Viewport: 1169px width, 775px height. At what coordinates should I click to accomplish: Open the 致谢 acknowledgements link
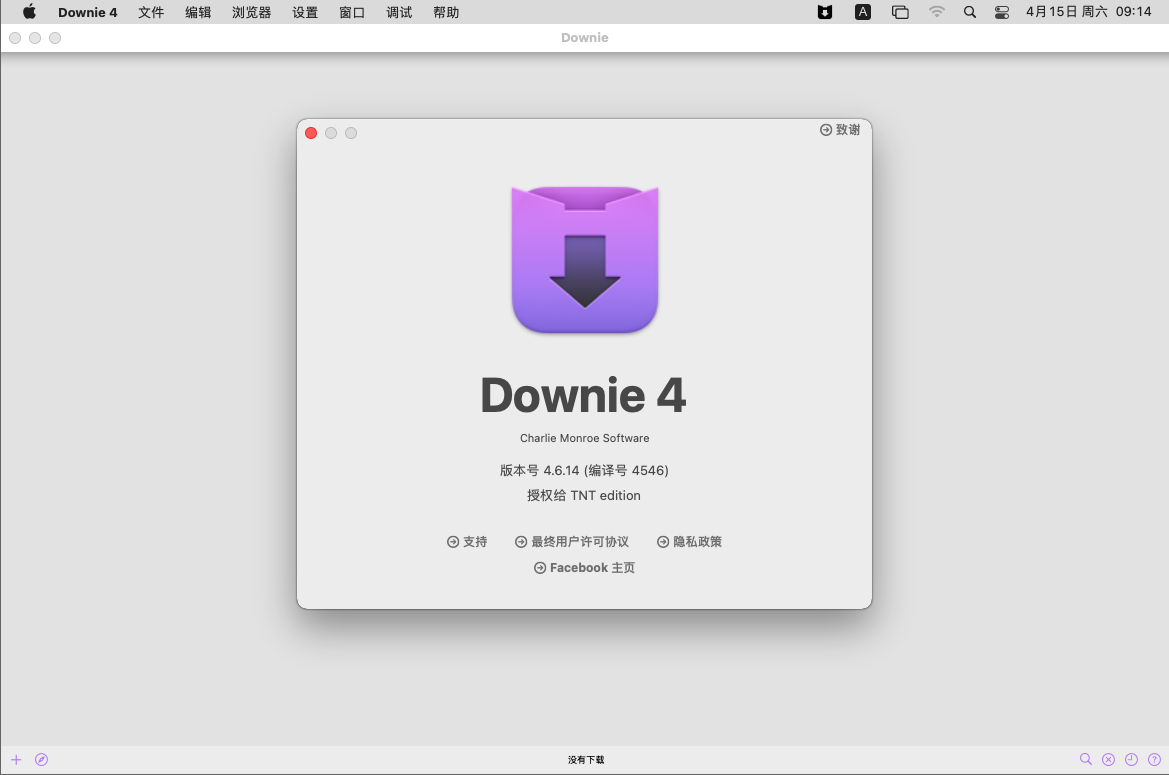839,129
